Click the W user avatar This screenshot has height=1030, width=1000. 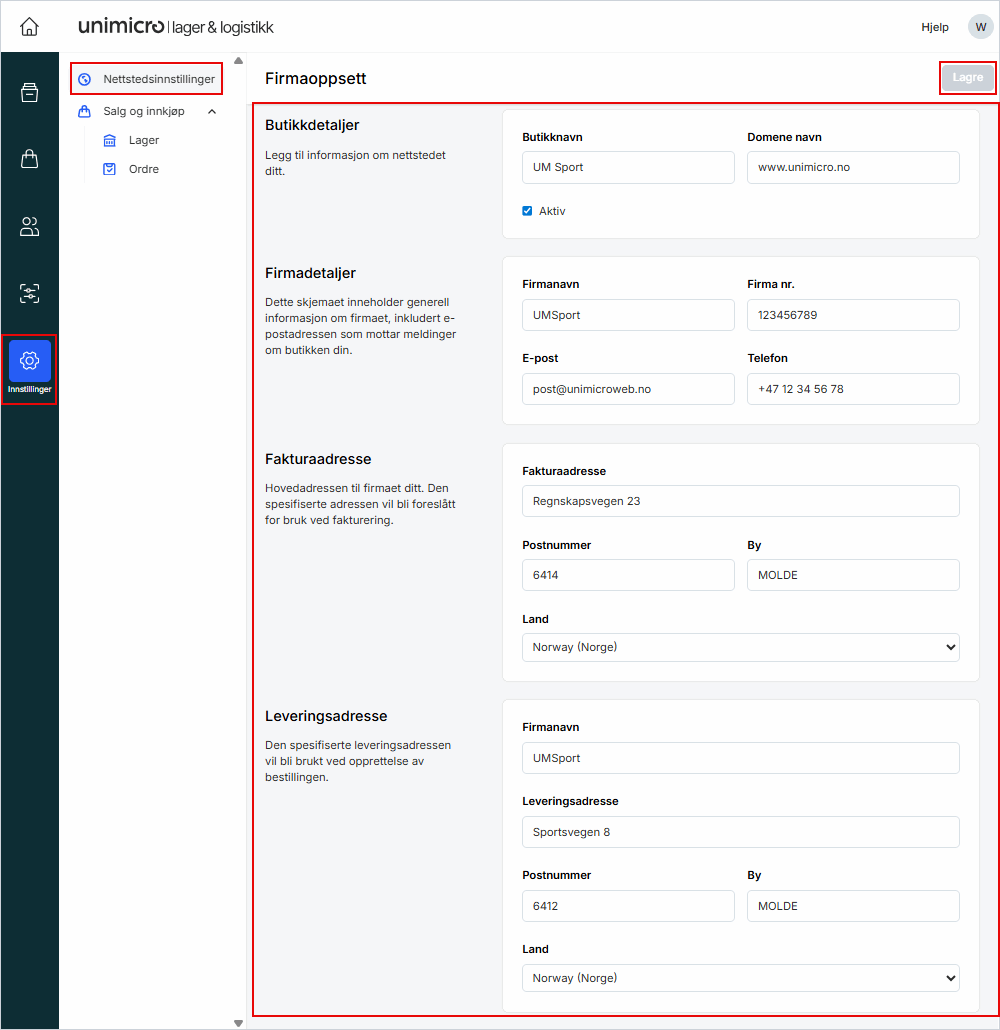click(x=980, y=27)
